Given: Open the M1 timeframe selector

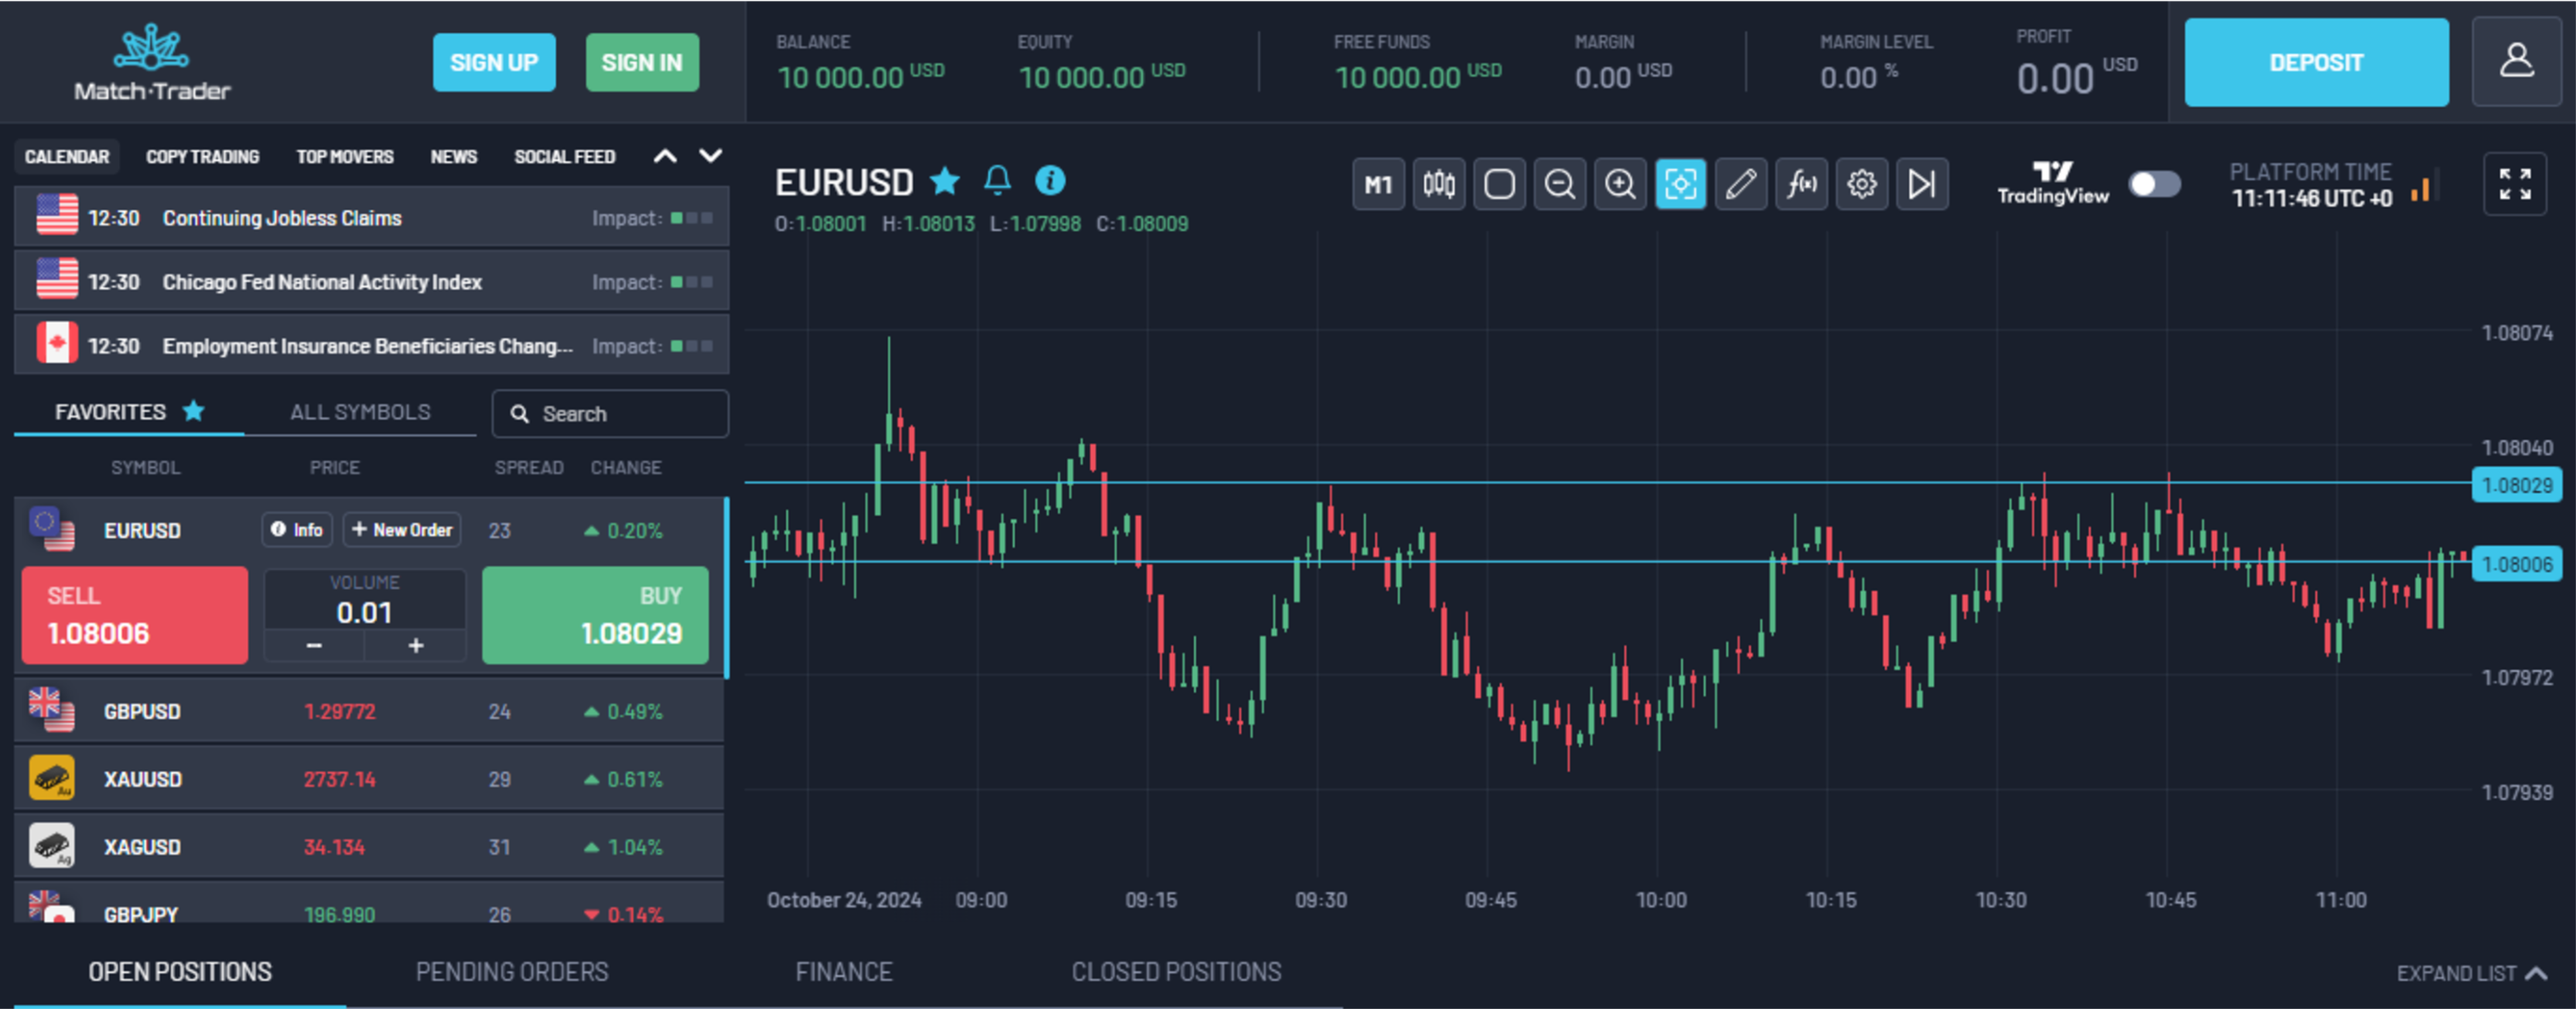Looking at the screenshot, I should (x=1378, y=184).
